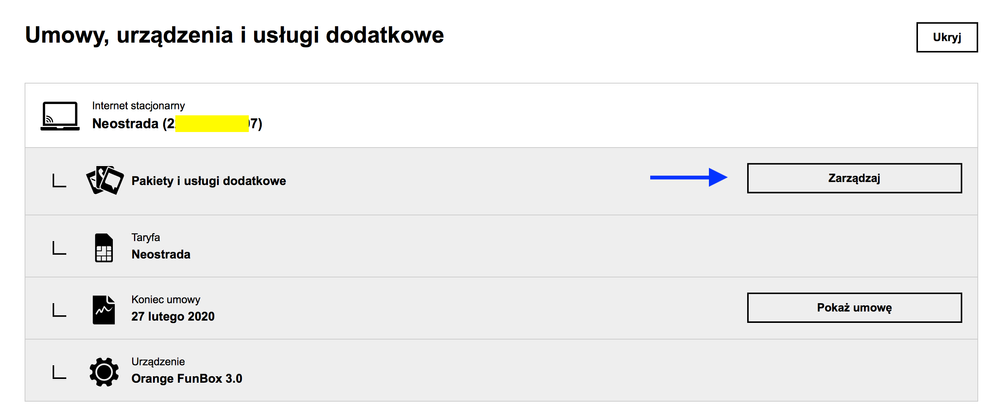Select the Neostrada account header title
This screenshot has width=999, height=417.
point(126,124)
